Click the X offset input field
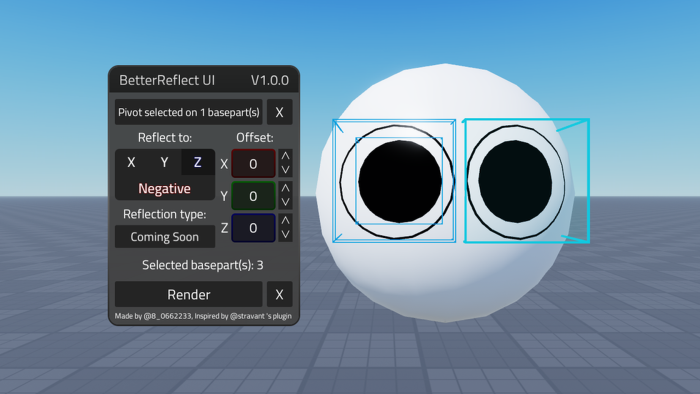 coord(253,164)
